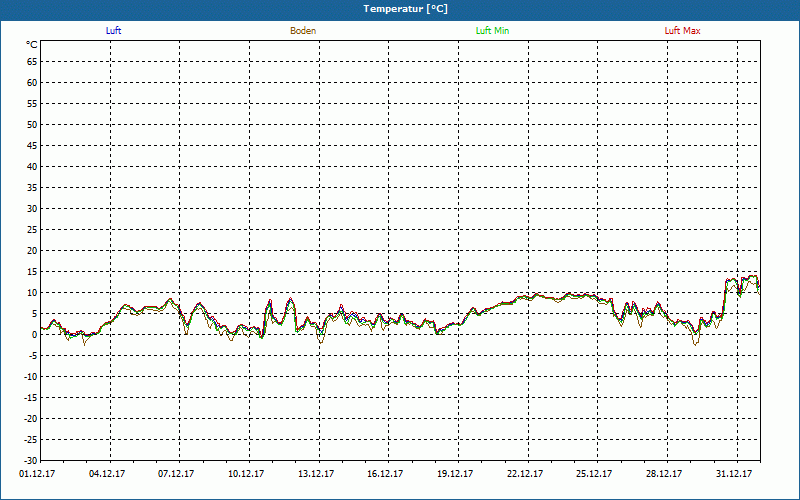This screenshot has width=800, height=500.
Task: Click the 04.12.17 date label
Action: pos(107,473)
